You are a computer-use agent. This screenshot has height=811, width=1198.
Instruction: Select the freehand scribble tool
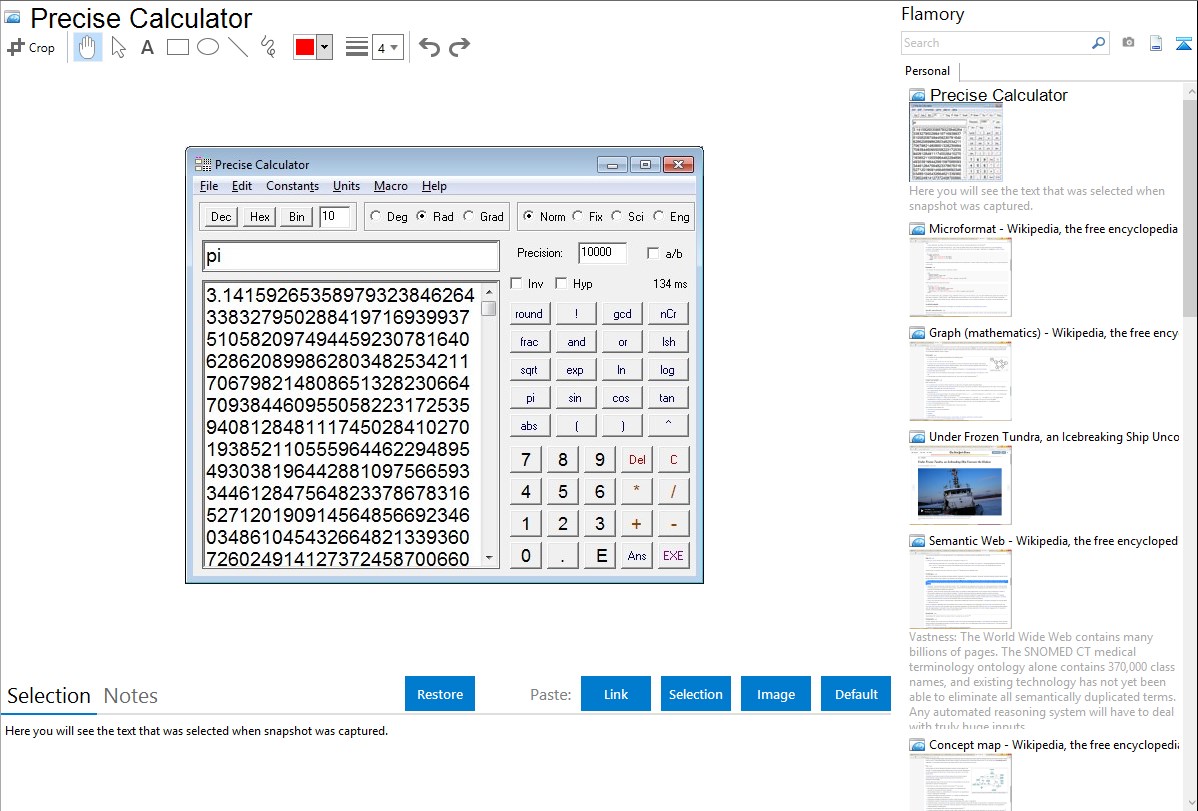click(268, 47)
